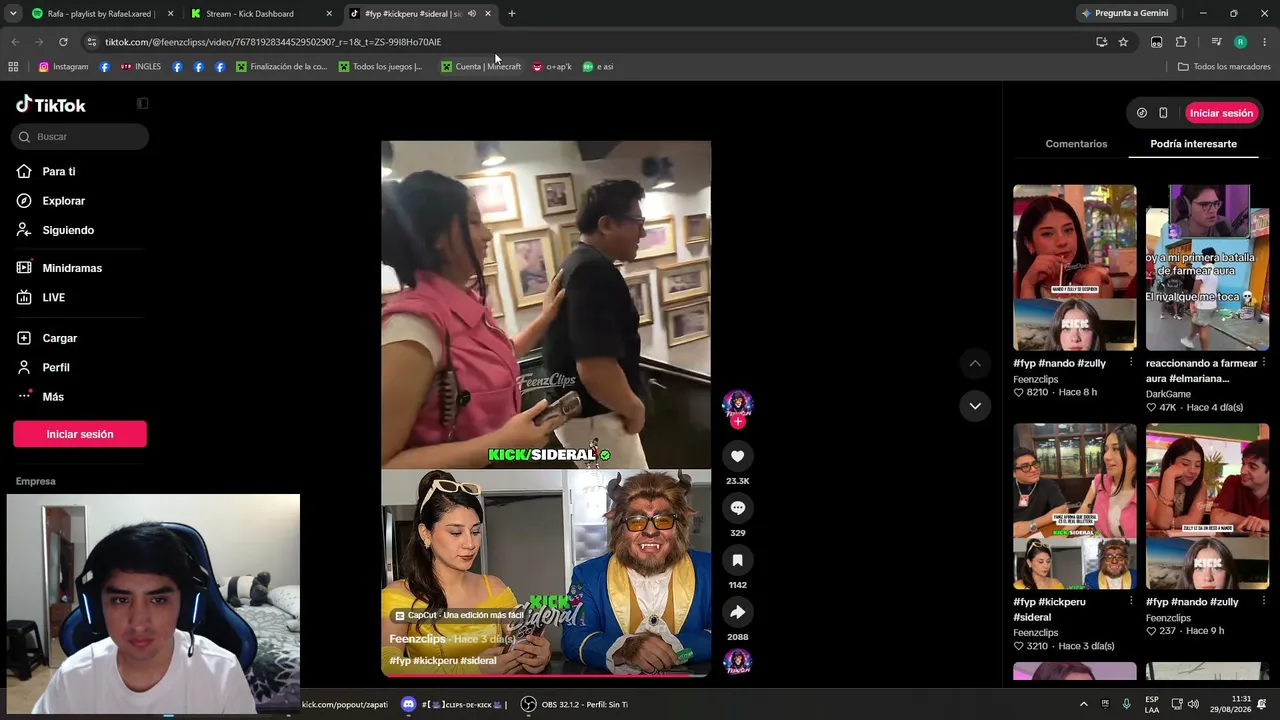1280x720 pixels.
Task: Open the Cuenta | Minecraft bookmark
Action: [x=481, y=67]
